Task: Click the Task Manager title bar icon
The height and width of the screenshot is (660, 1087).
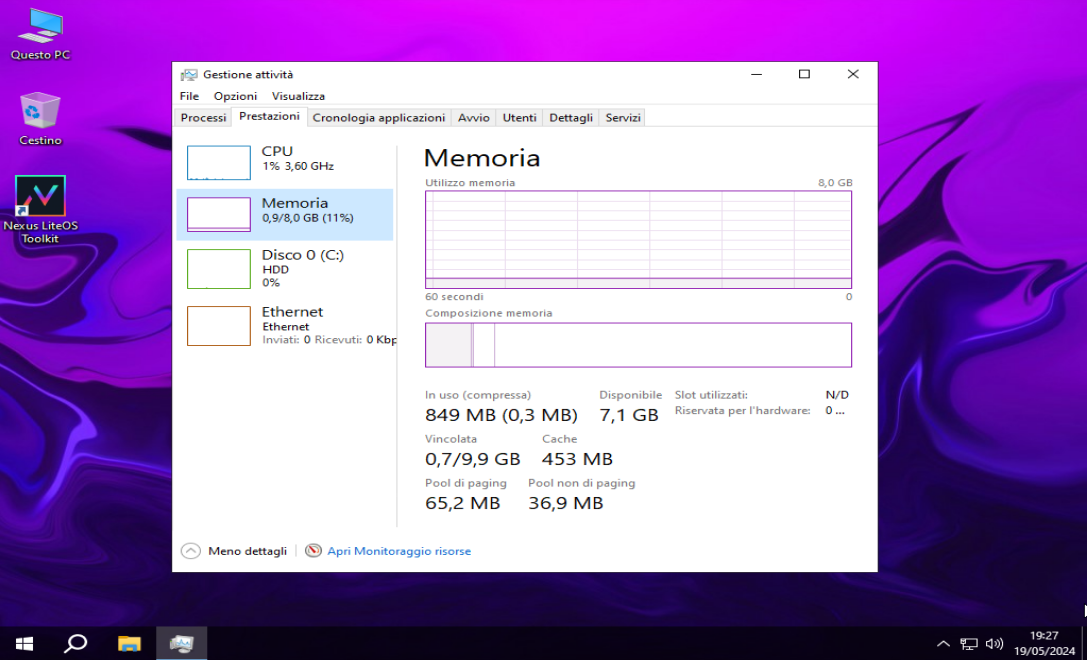Action: tap(189, 75)
